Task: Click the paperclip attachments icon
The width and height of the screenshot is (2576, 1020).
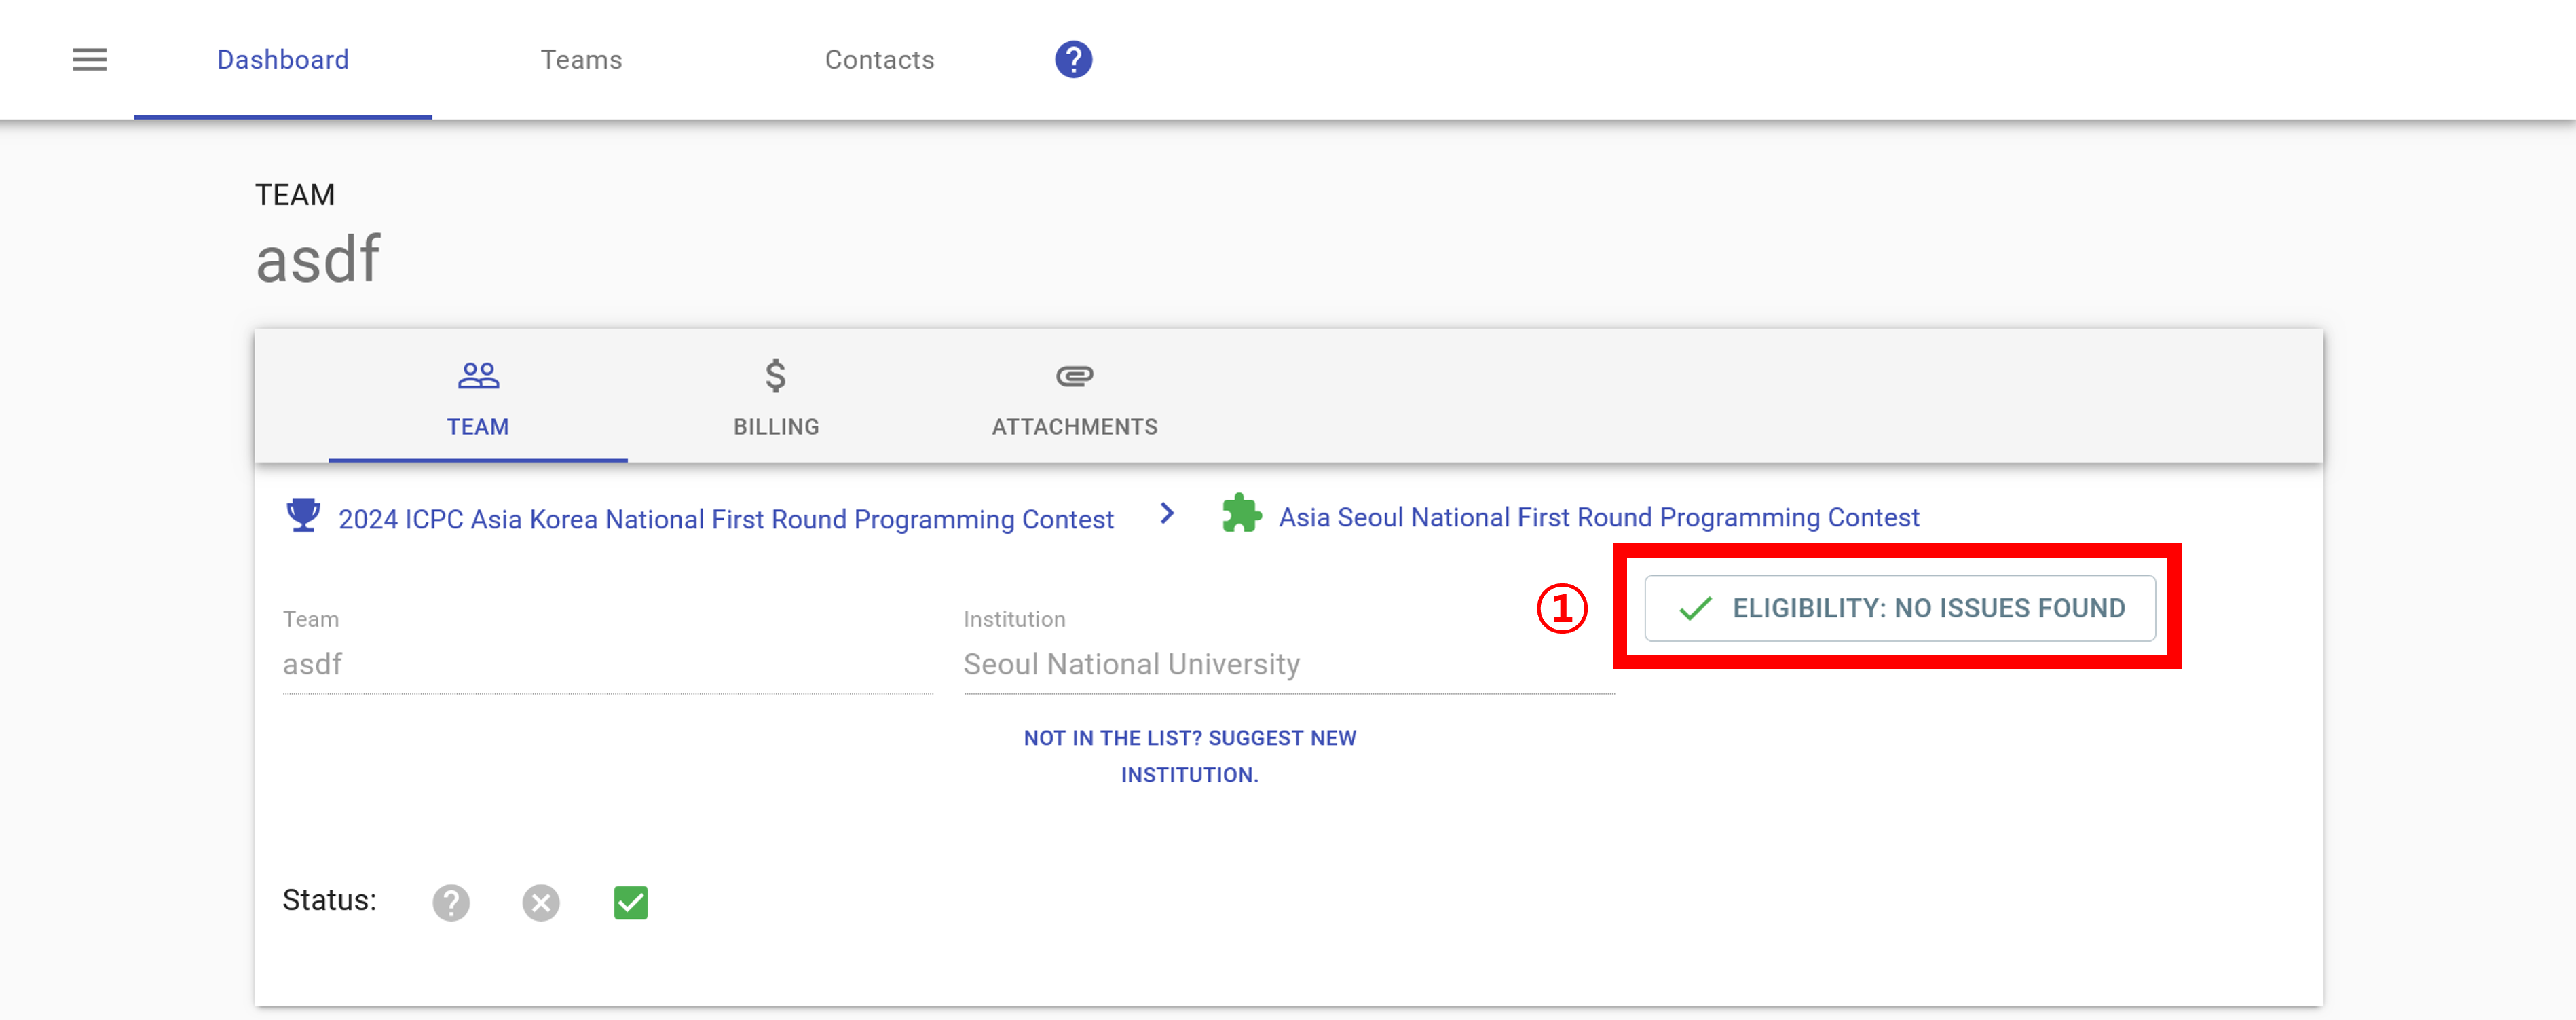Action: (1074, 376)
